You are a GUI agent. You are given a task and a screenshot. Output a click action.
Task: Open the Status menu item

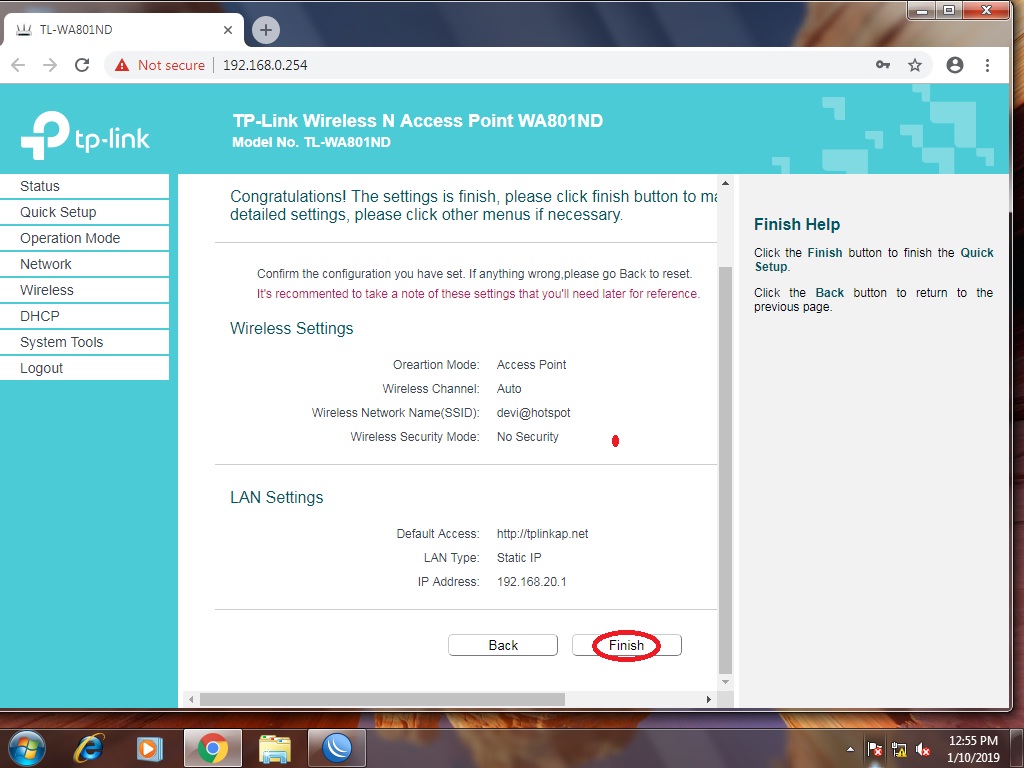click(84, 186)
